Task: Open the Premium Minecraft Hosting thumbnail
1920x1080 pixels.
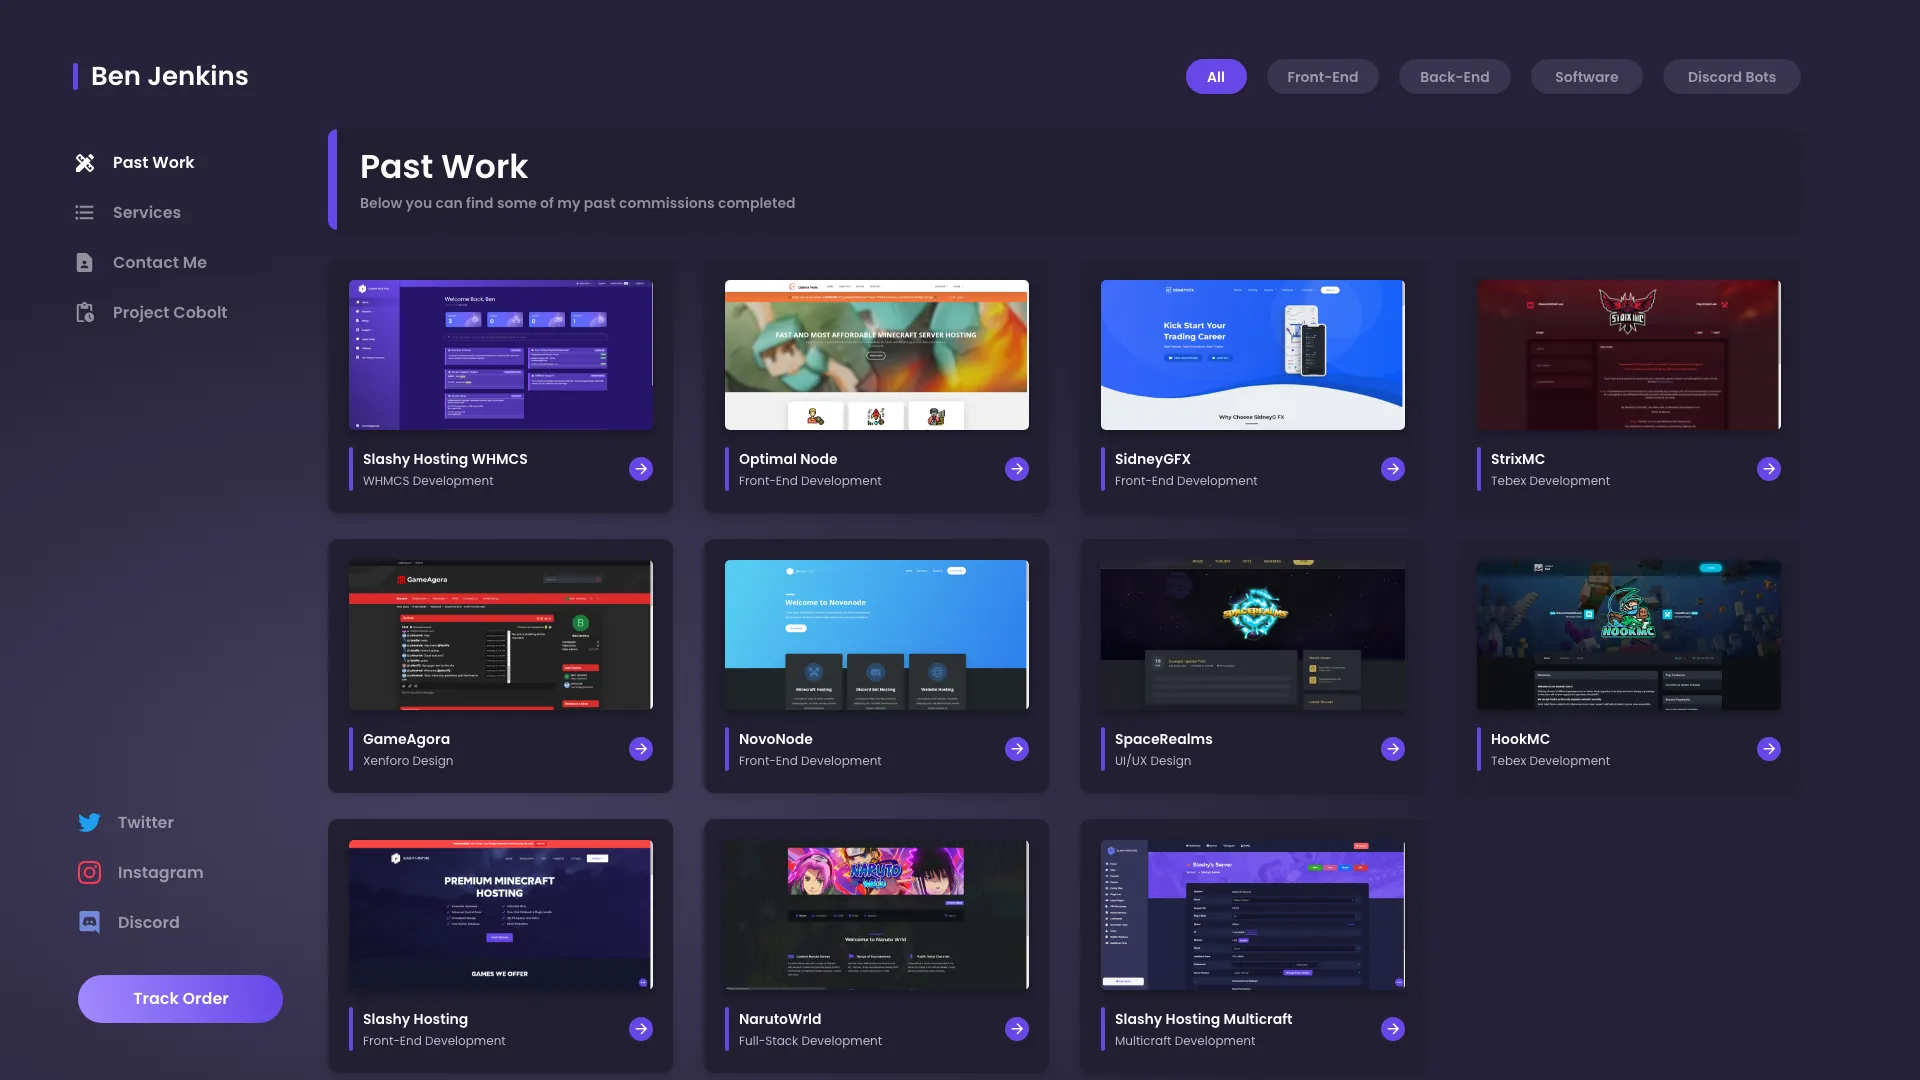Action: pyautogui.click(x=501, y=915)
